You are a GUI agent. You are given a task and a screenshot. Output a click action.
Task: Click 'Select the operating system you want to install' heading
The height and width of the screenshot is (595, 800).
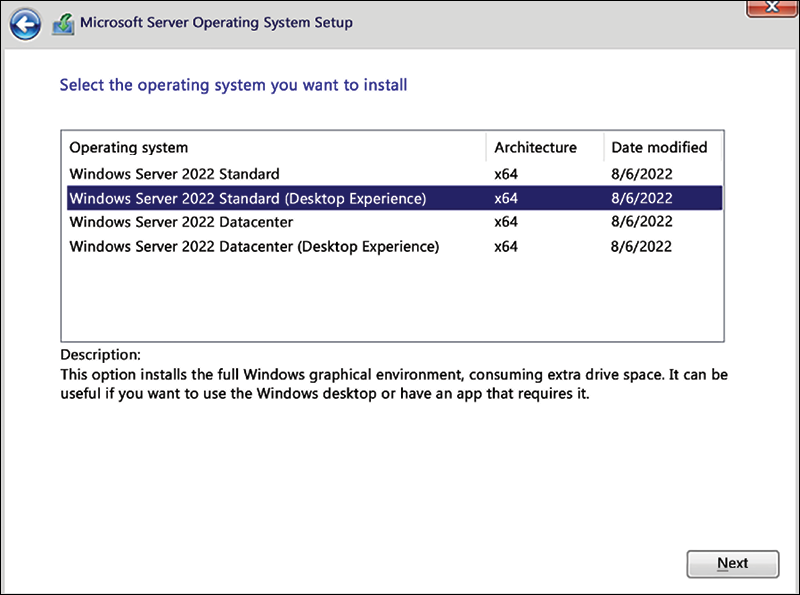pos(233,85)
